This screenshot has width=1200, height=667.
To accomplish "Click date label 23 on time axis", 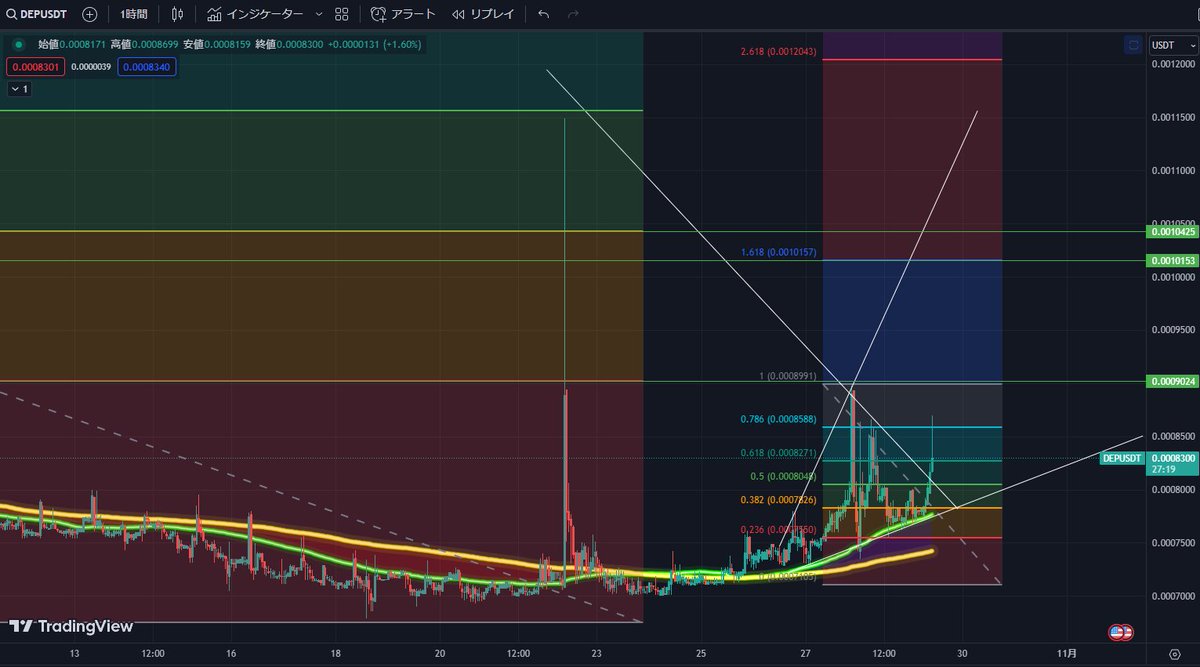I will [596, 654].
